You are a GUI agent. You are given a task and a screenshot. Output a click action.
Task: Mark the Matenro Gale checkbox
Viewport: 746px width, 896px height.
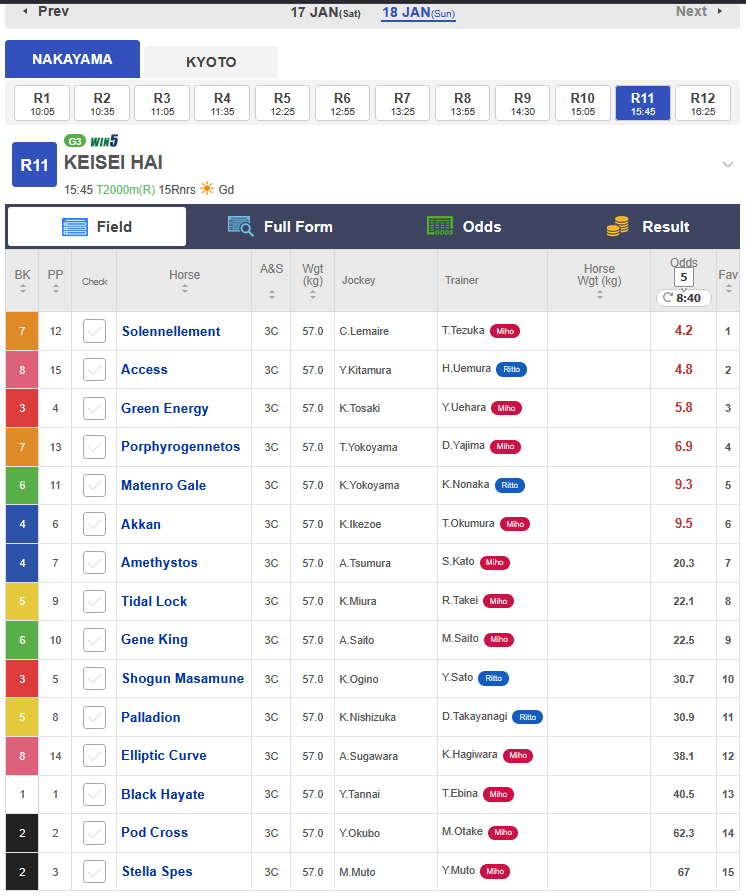pyautogui.click(x=94, y=485)
